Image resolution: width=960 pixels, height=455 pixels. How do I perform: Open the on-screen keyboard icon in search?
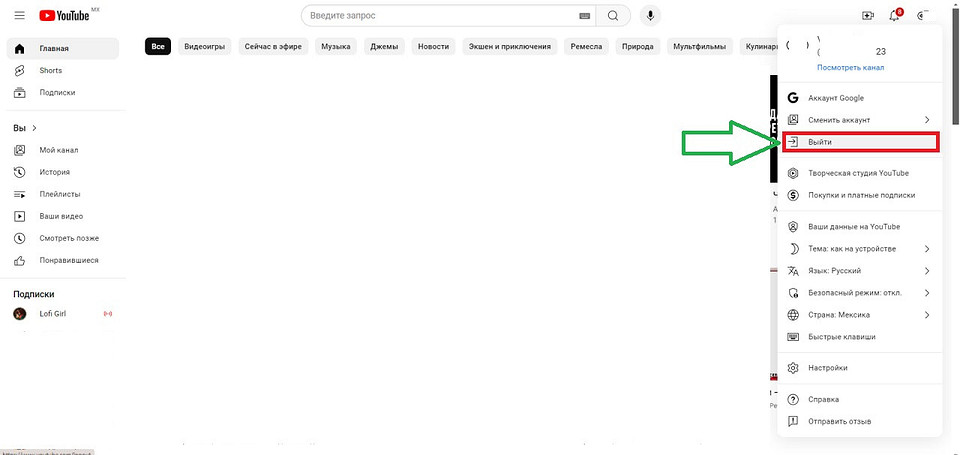(x=584, y=16)
